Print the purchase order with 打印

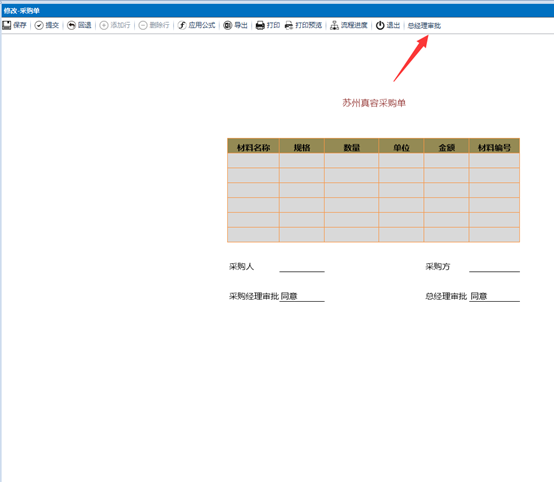(267, 25)
